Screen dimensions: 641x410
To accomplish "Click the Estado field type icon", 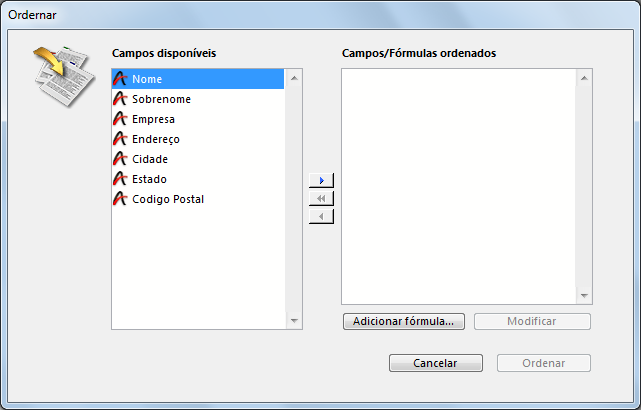I will tap(120, 179).
